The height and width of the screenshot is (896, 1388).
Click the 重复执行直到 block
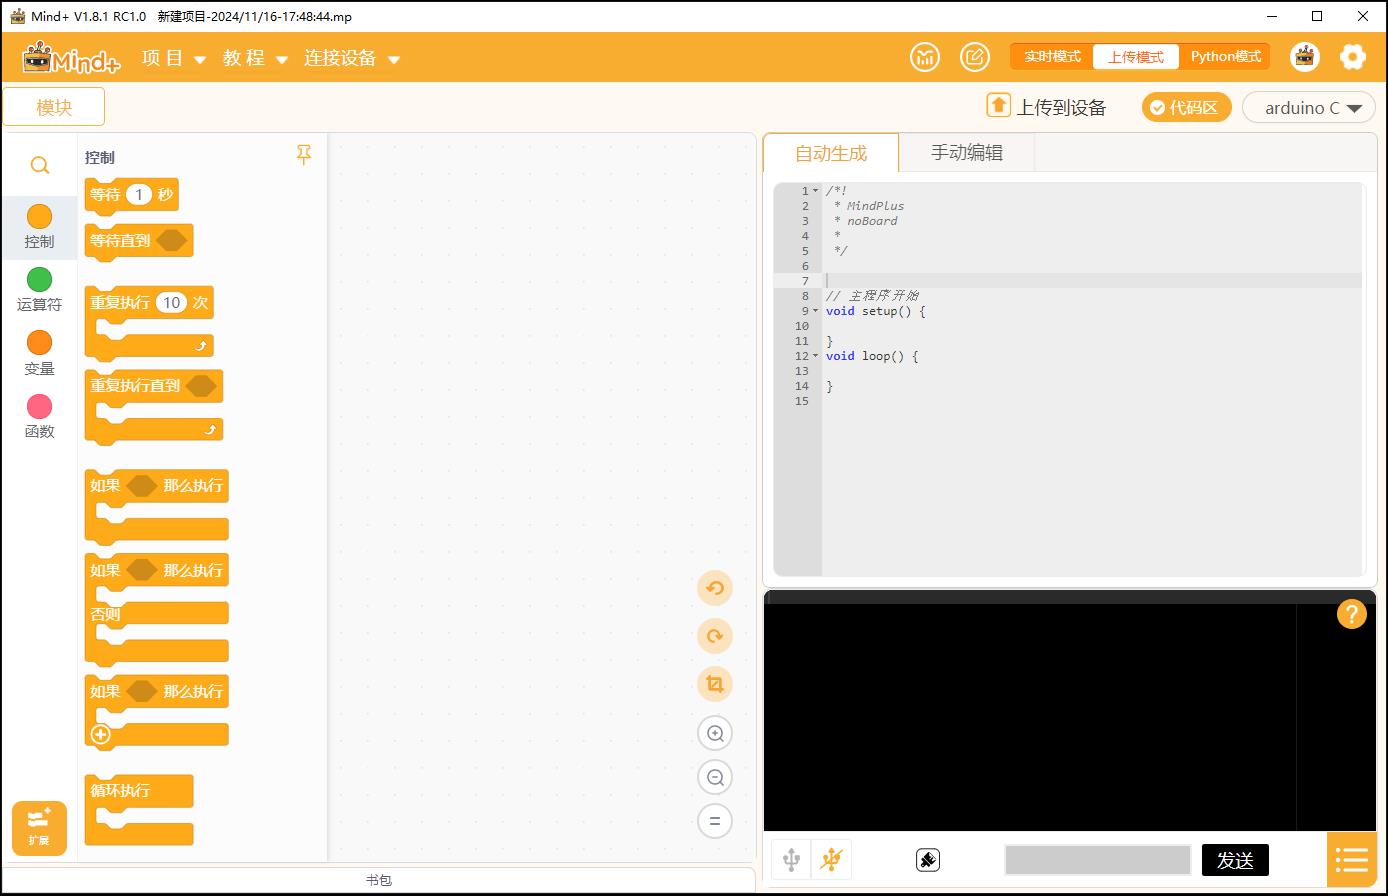(154, 406)
